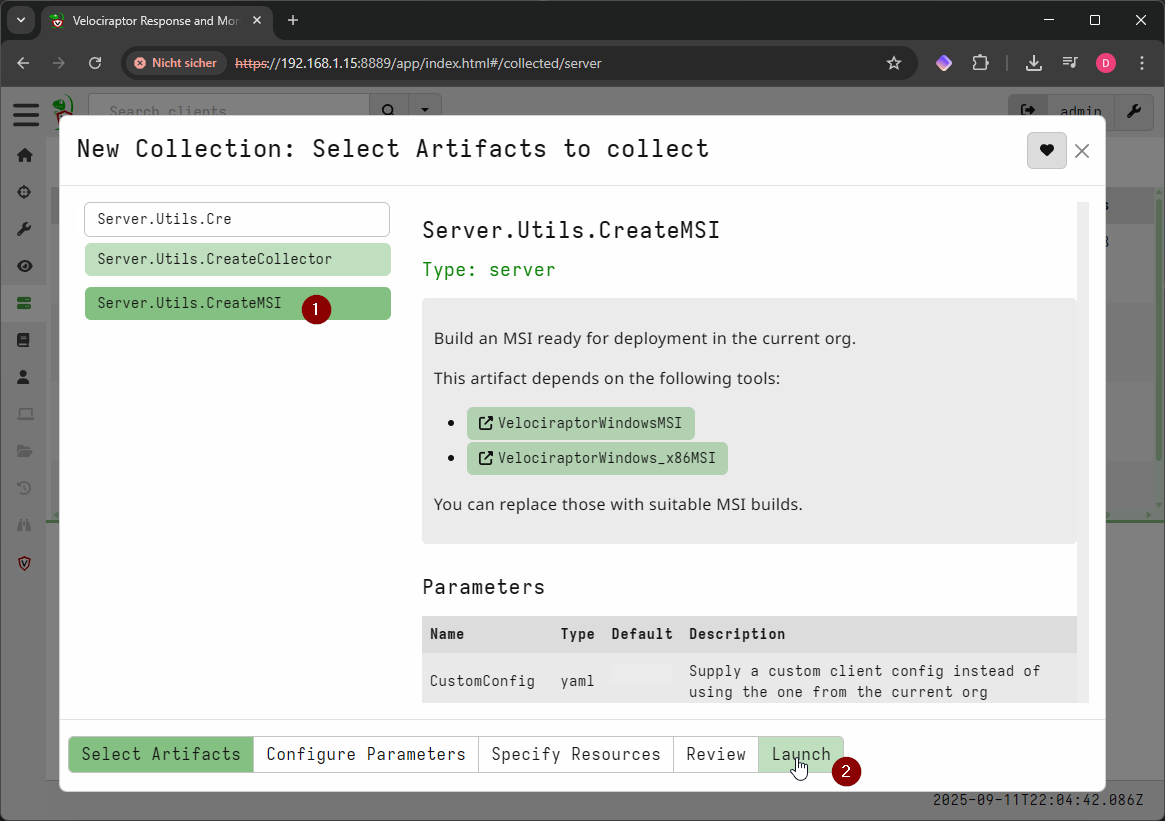Image resolution: width=1165 pixels, height=821 pixels.
Task: Open the shield icon in sidebar
Action: pyautogui.click(x=25, y=563)
